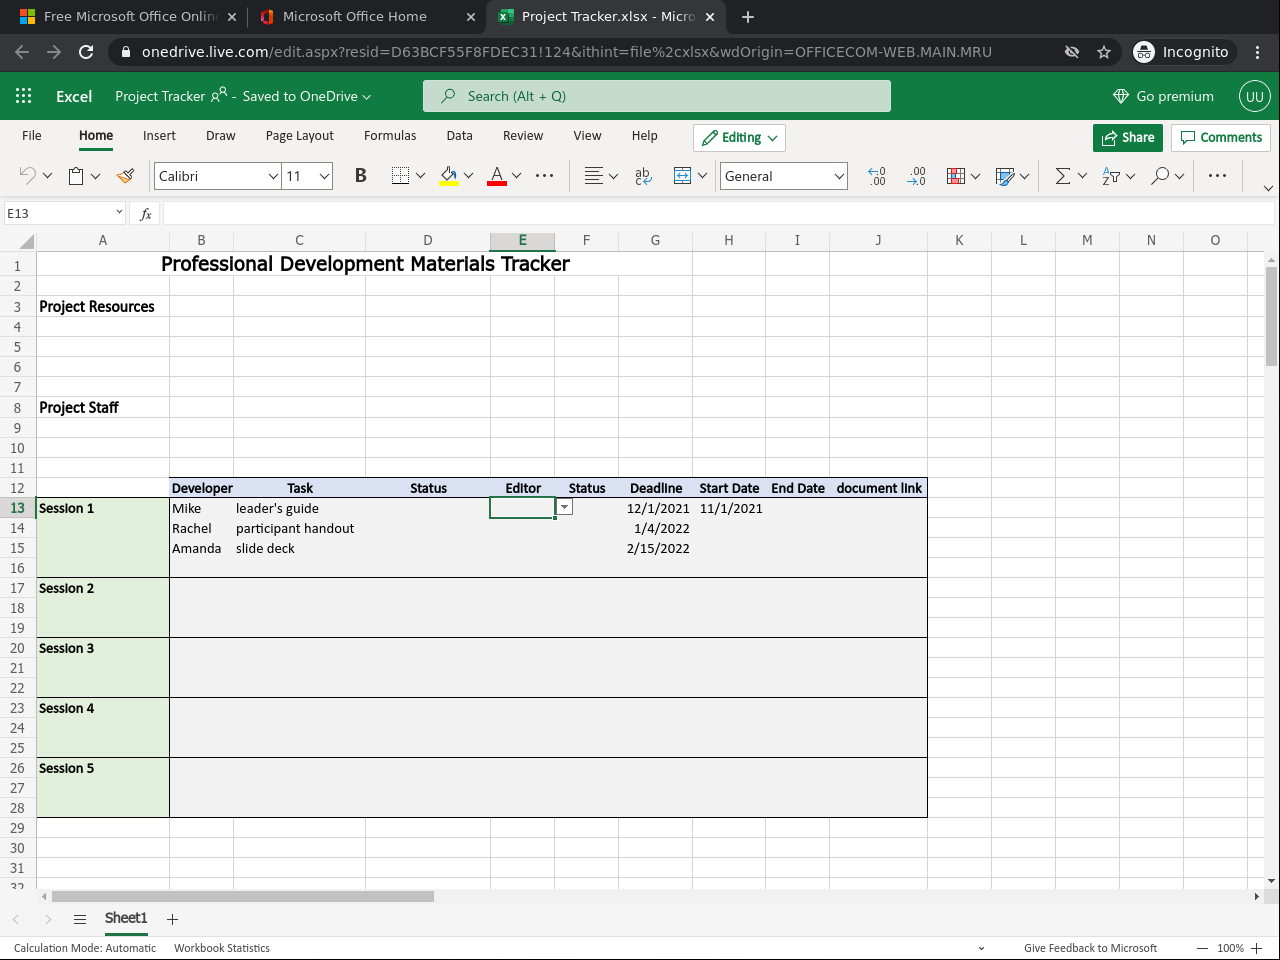
Task: Select the Format Painter tool
Action: pos(124,175)
